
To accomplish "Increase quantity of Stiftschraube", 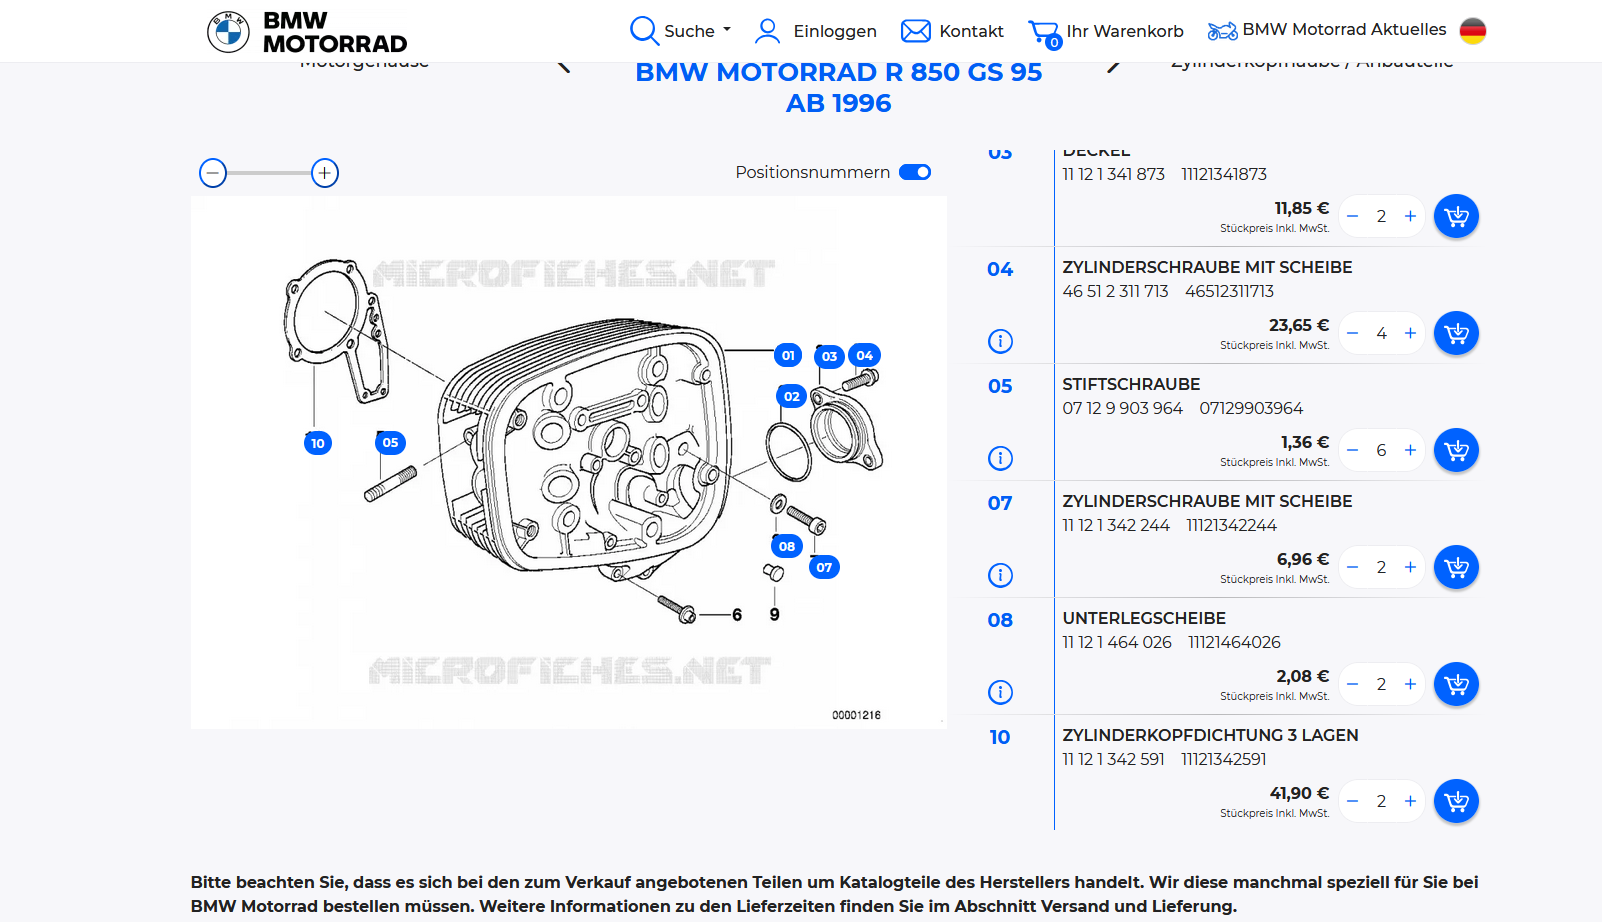I will pos(1410,450).
